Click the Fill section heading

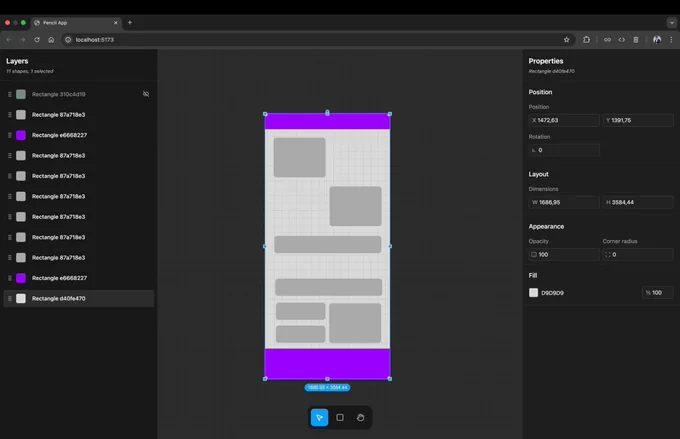coord(533,275)
